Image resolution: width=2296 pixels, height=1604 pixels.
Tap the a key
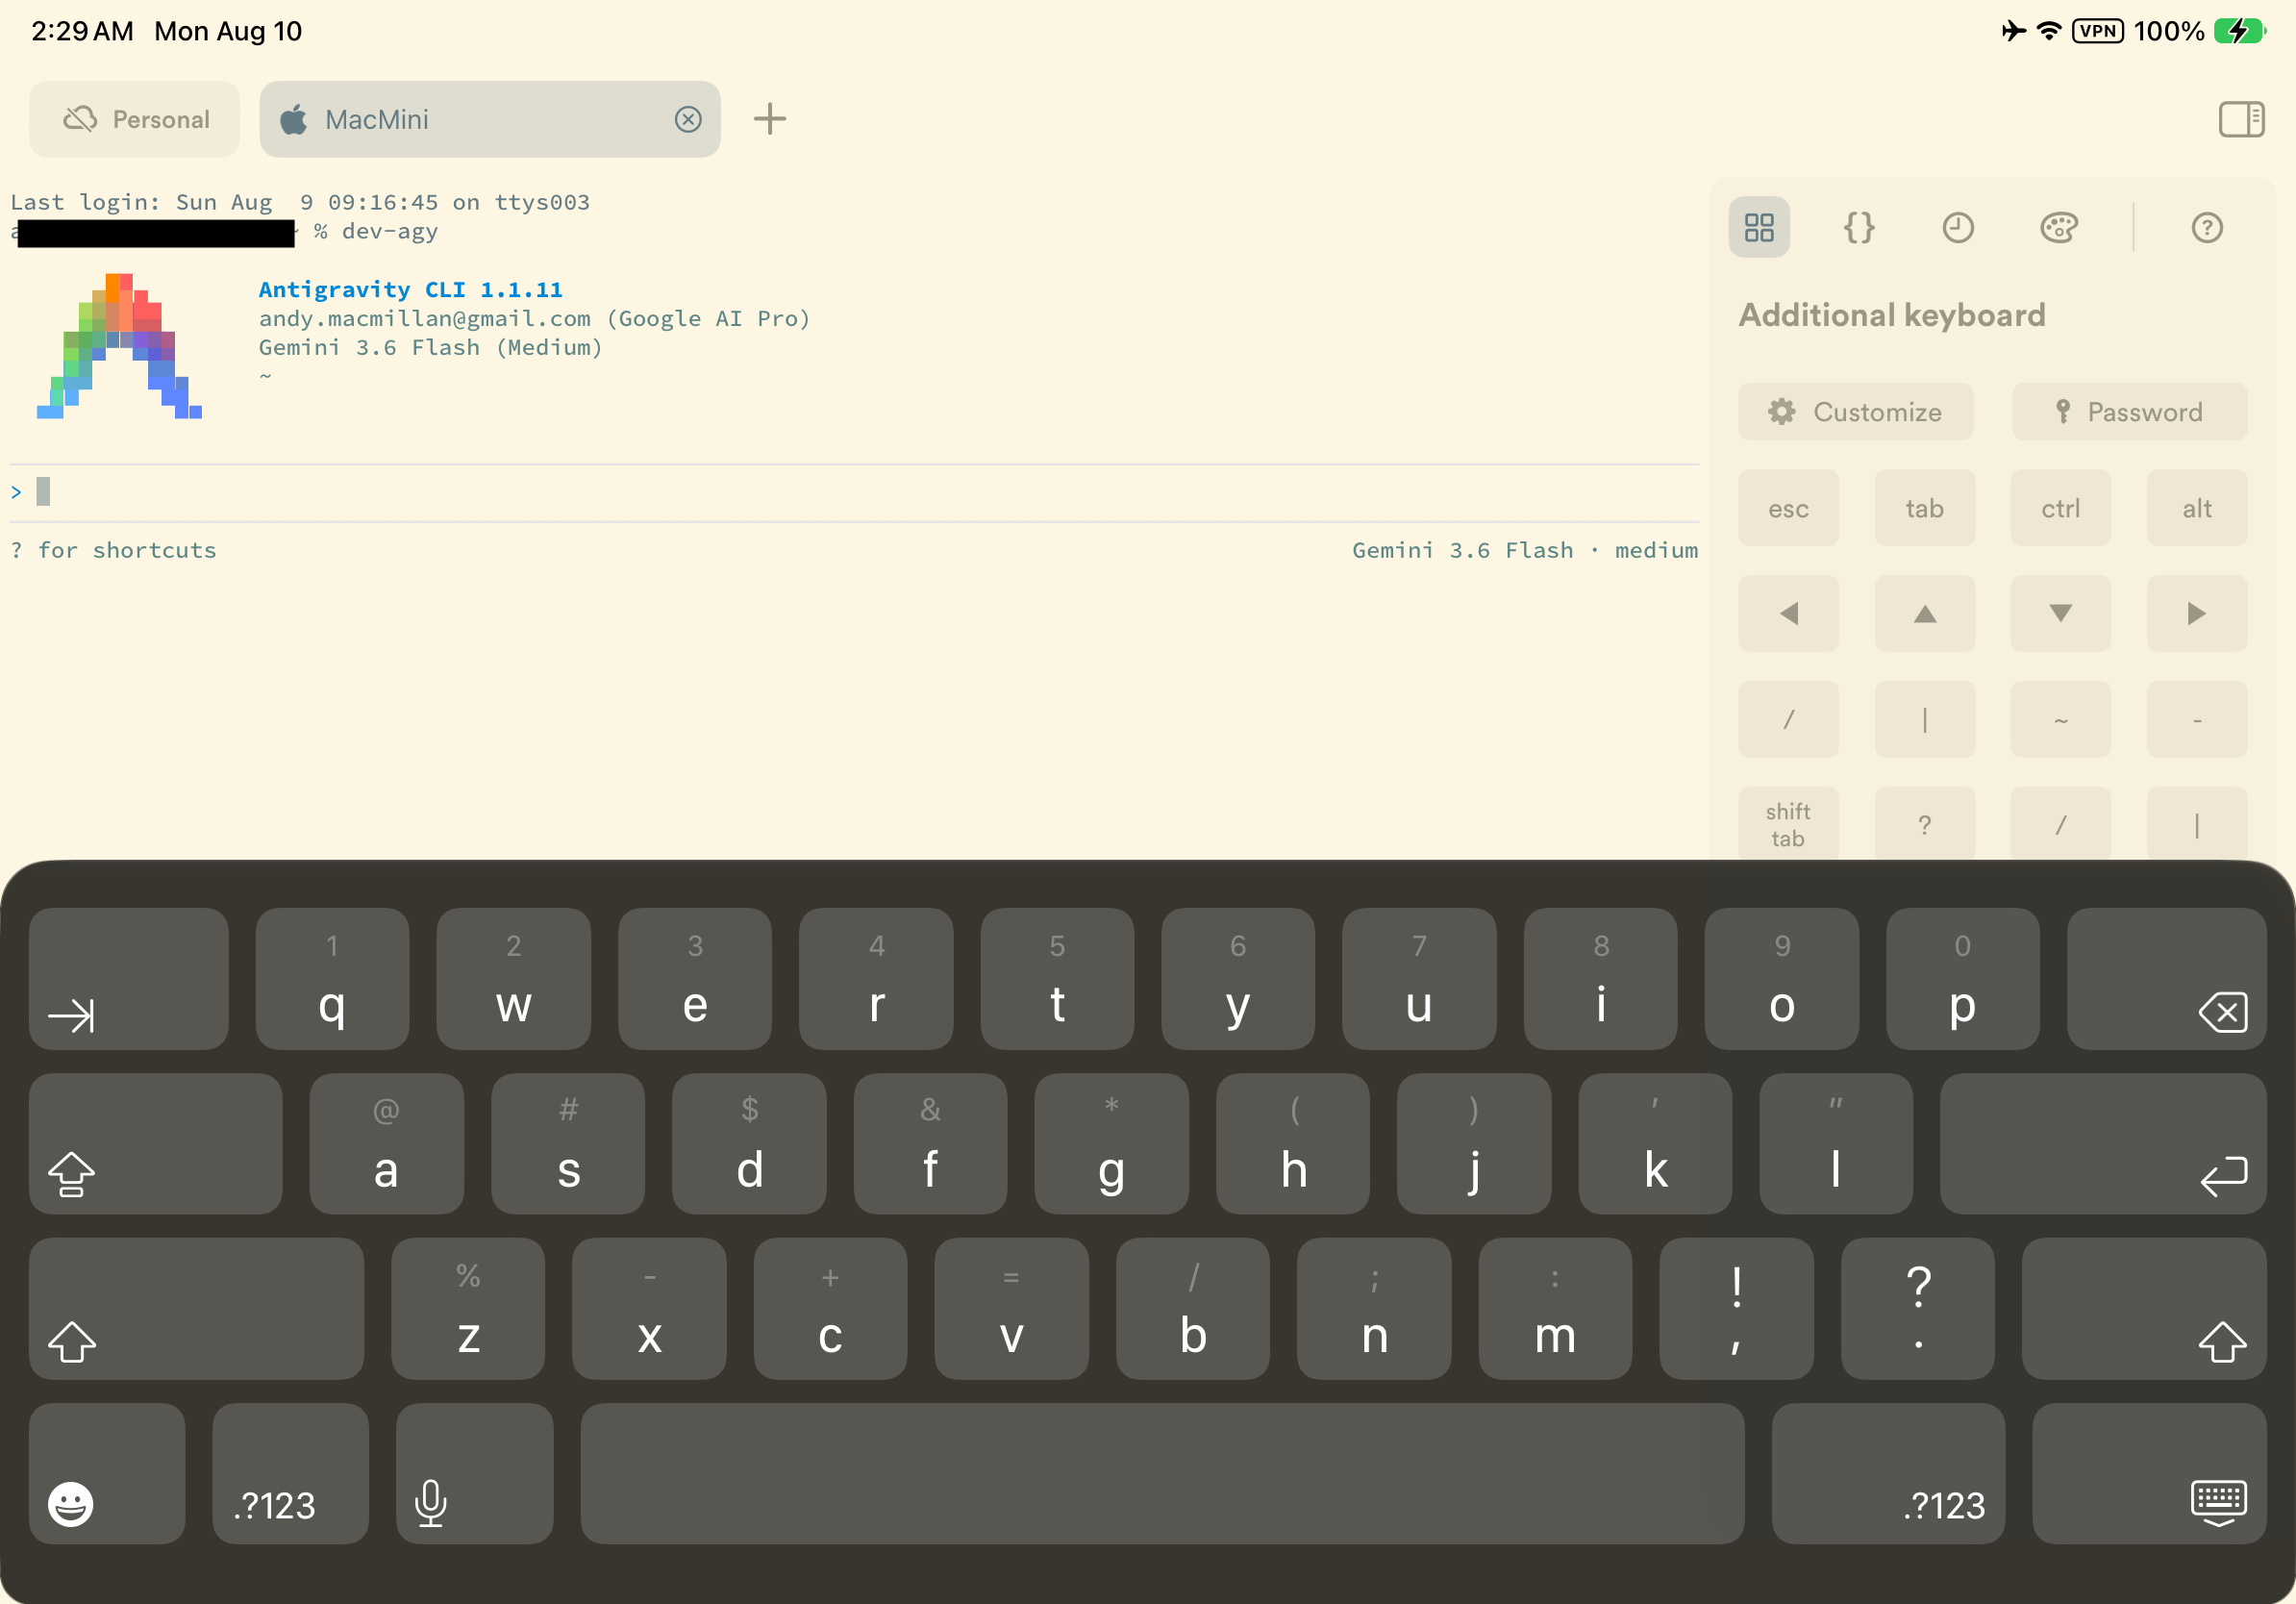coord(386,1144)
